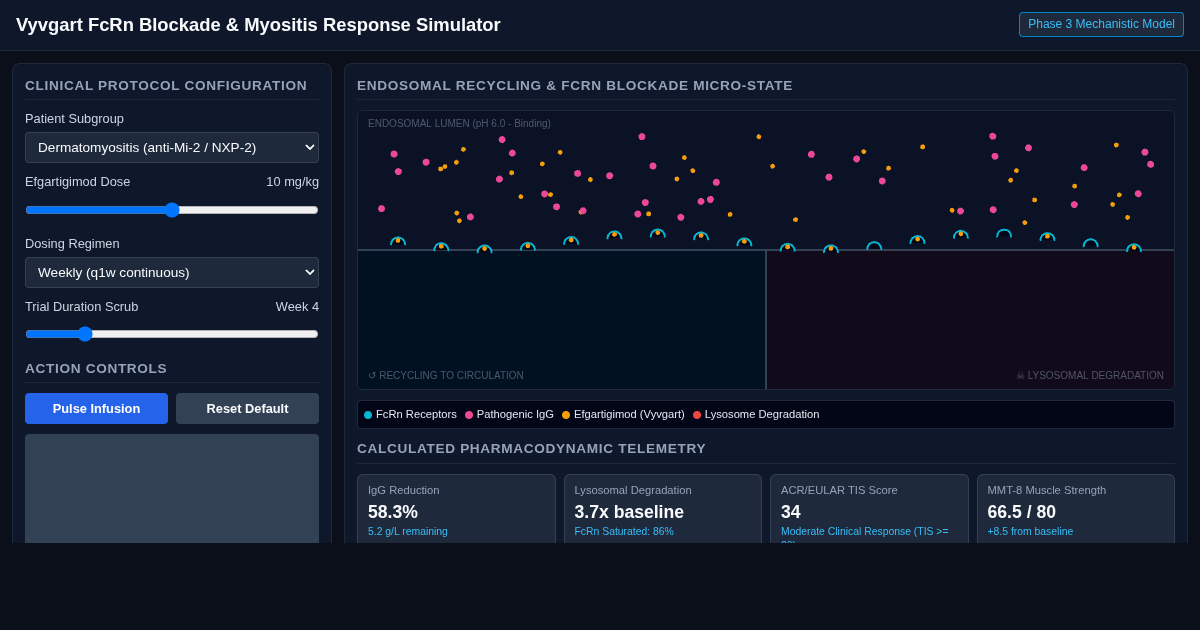Open the Dosing Regimen dropdown
Viewport: 1200px width, 630px height.
[x=172, y=272]
